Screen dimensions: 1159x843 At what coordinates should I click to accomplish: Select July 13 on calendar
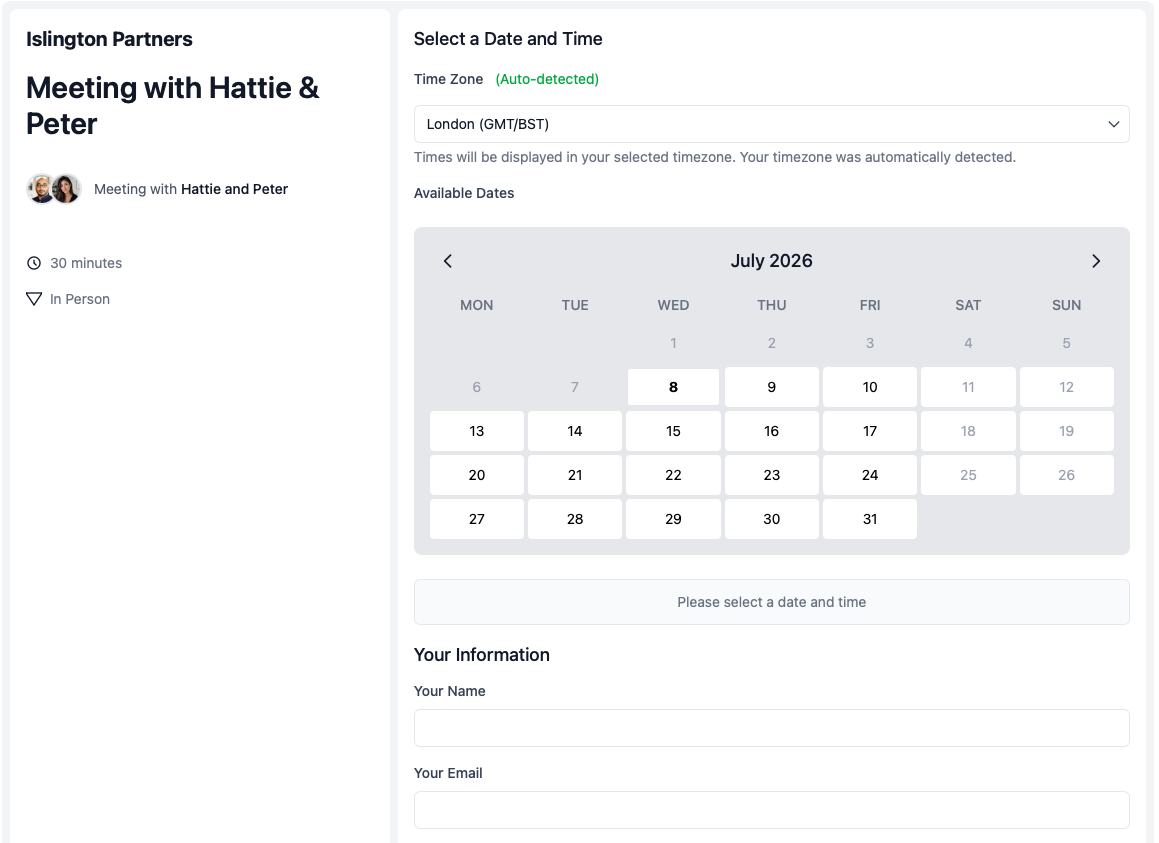pyautogui.click(x=477, y=431)
